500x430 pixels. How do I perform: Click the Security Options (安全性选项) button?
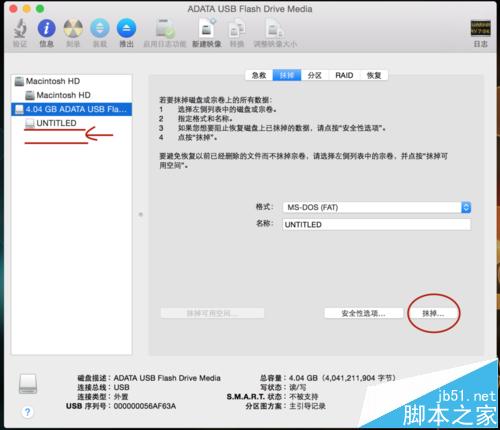click(363, 313)
